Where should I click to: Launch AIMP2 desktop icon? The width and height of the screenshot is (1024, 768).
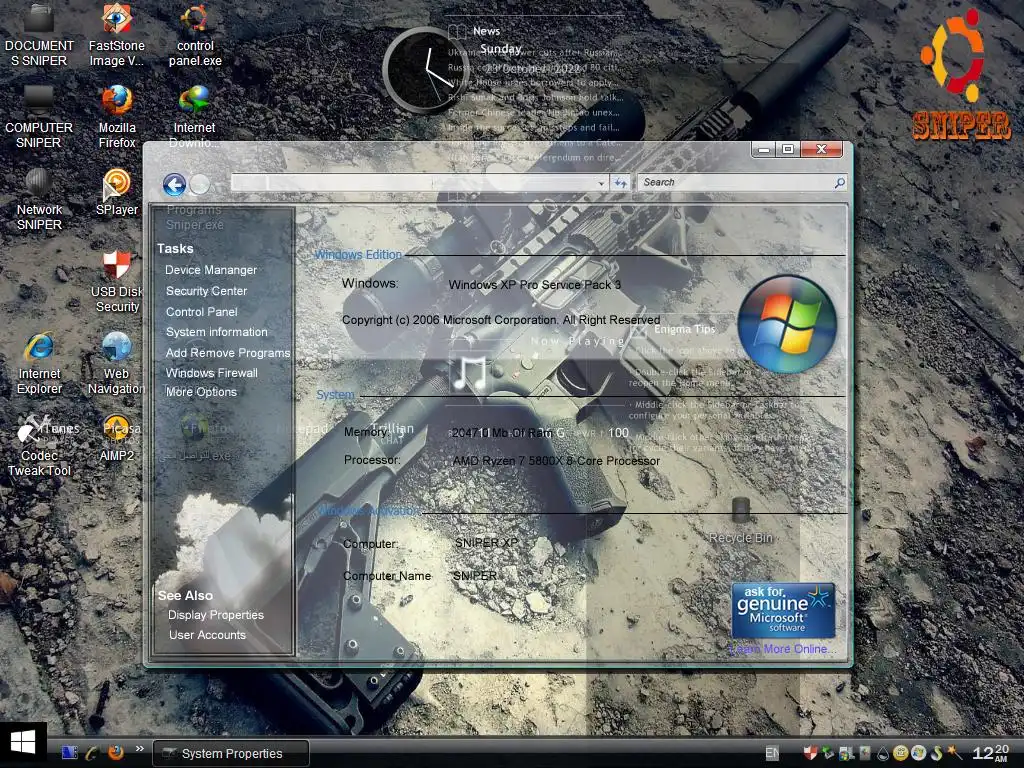(117, 439)
